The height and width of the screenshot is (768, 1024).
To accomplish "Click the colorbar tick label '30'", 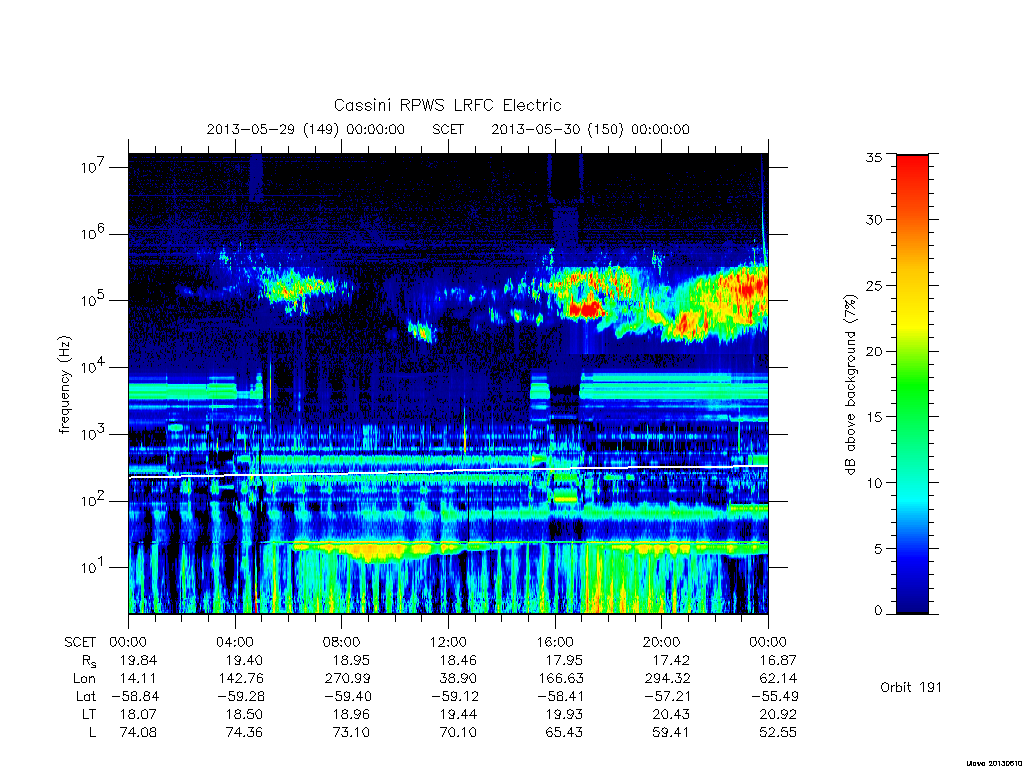I will (873, 219).
